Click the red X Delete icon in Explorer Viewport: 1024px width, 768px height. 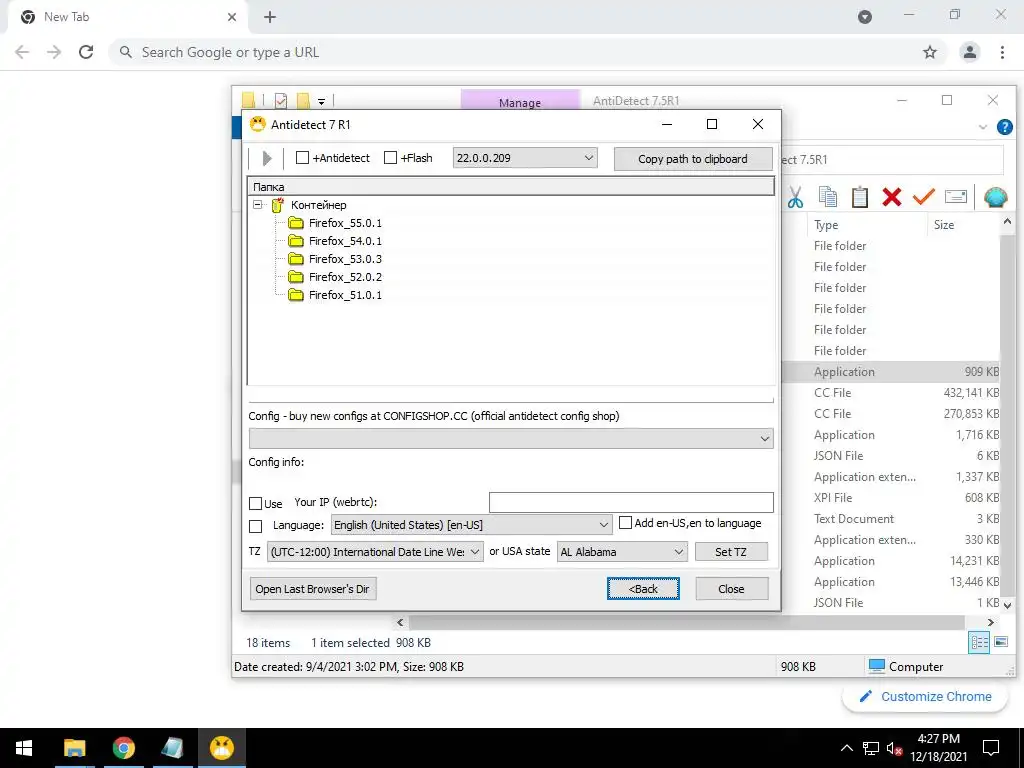pyautogui.click(x=891, y=197)
